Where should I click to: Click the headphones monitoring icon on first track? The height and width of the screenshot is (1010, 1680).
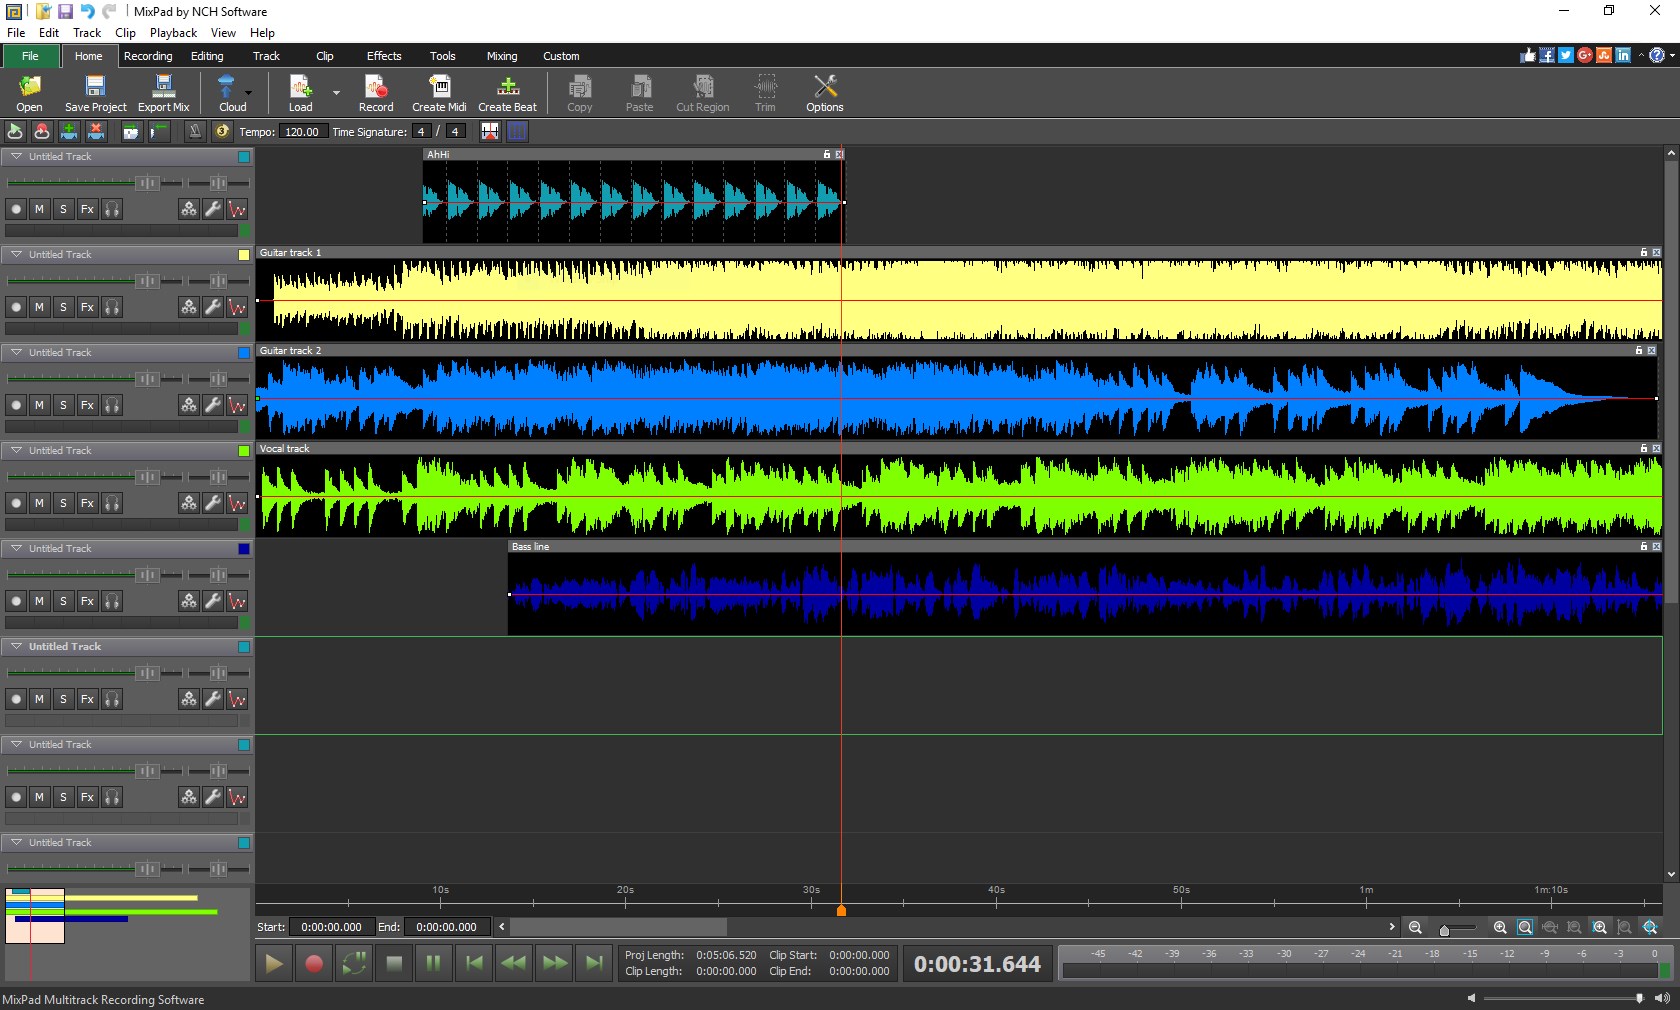pos(112,210)
